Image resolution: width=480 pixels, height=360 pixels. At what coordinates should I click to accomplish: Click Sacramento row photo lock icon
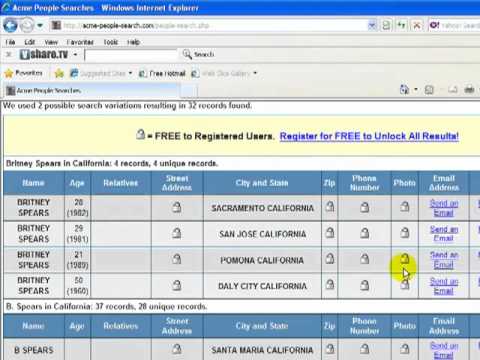pyautogui.click(x=405, y=207)
